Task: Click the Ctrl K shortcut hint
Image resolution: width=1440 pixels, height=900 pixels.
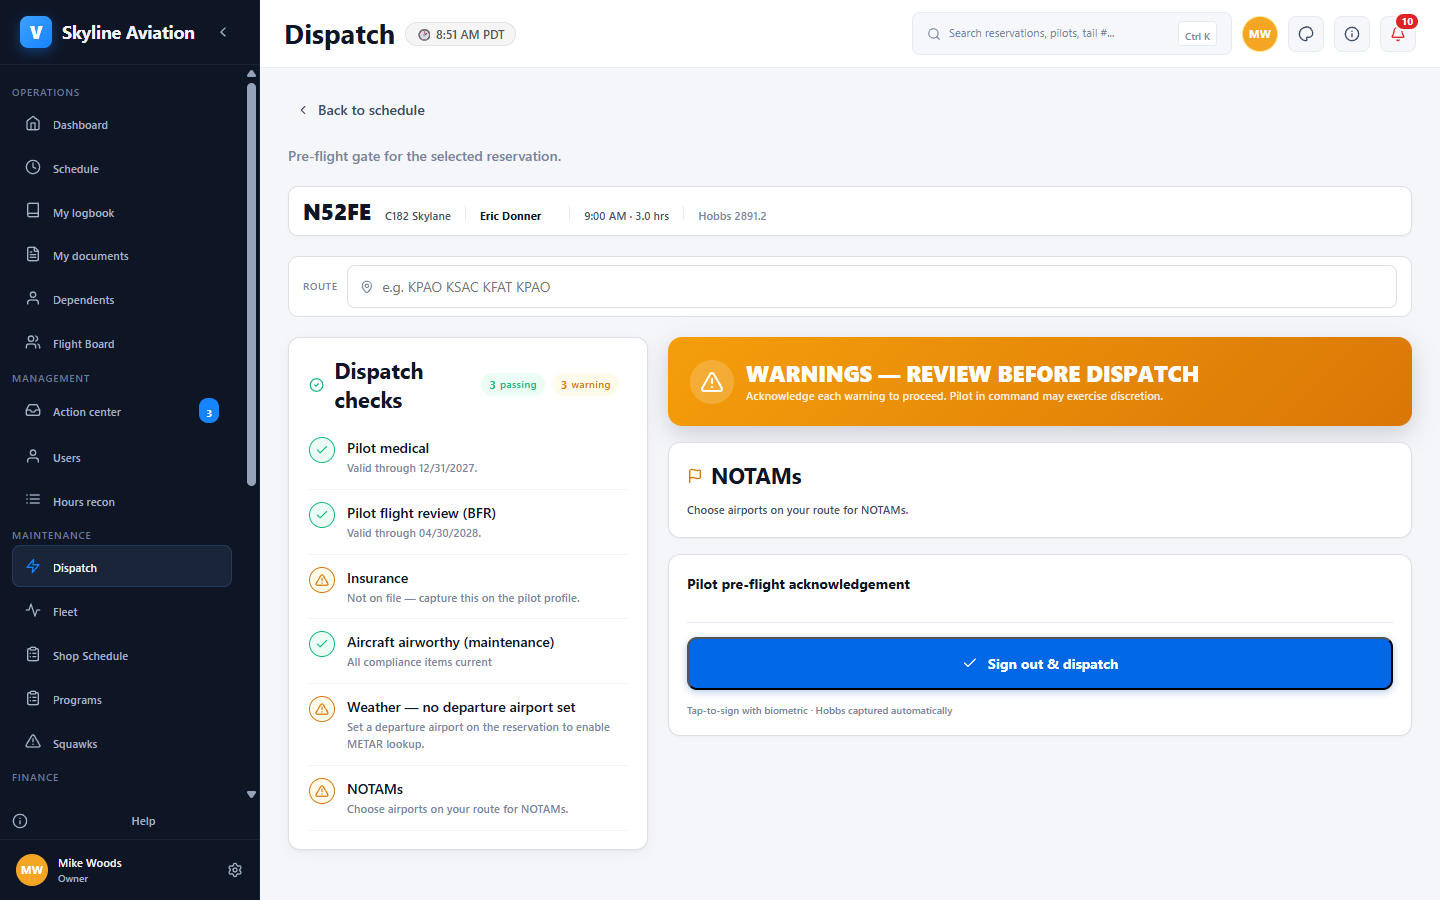Action: click(x=1197, y=35)
